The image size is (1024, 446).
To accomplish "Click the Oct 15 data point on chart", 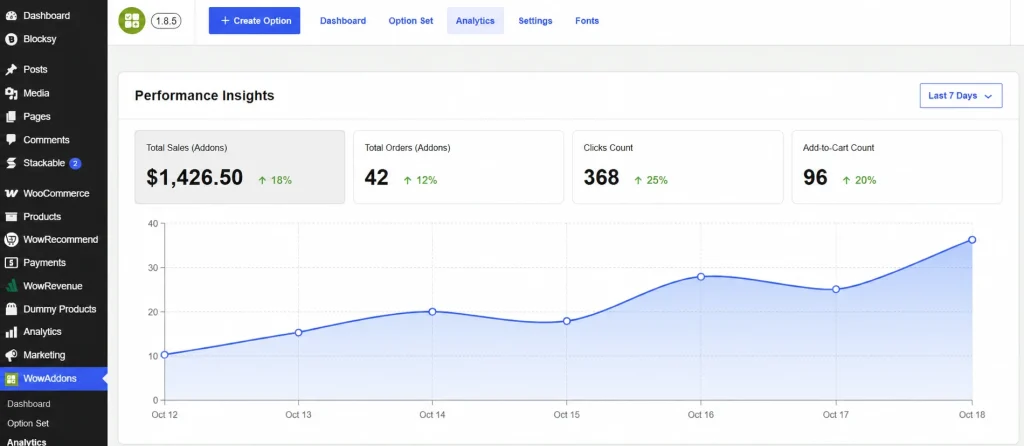I will [x=567, y=321].
